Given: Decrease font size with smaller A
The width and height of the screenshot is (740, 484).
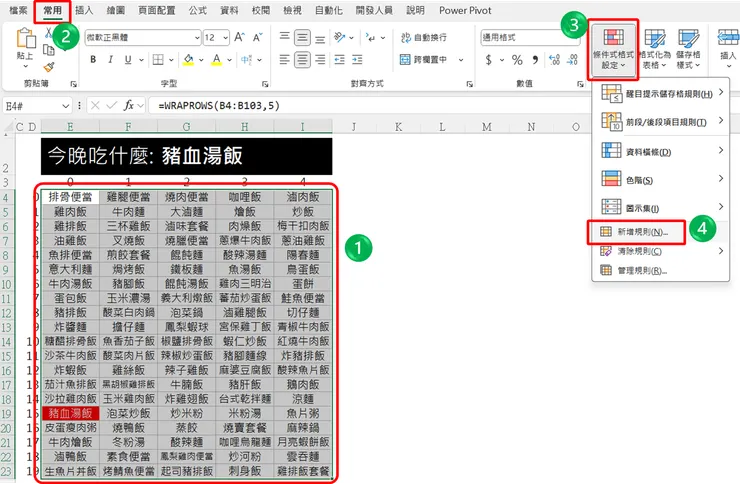Looking at the screenshot, I should (257, 37).
